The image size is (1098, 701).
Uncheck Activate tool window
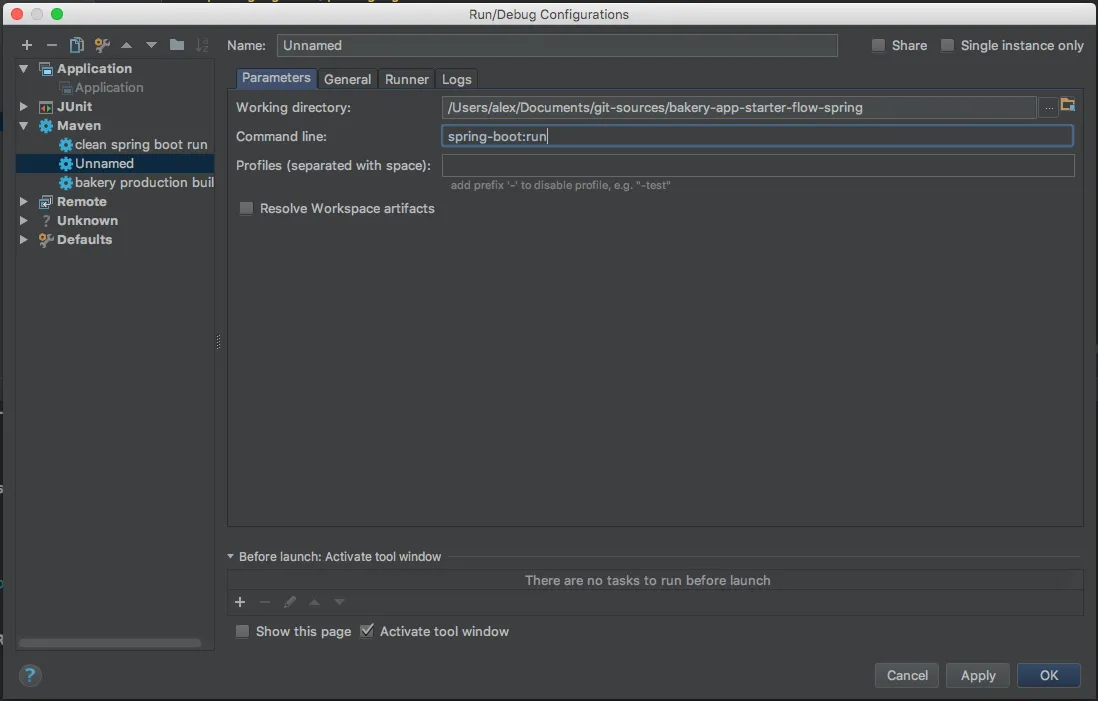tap(367, 631)
